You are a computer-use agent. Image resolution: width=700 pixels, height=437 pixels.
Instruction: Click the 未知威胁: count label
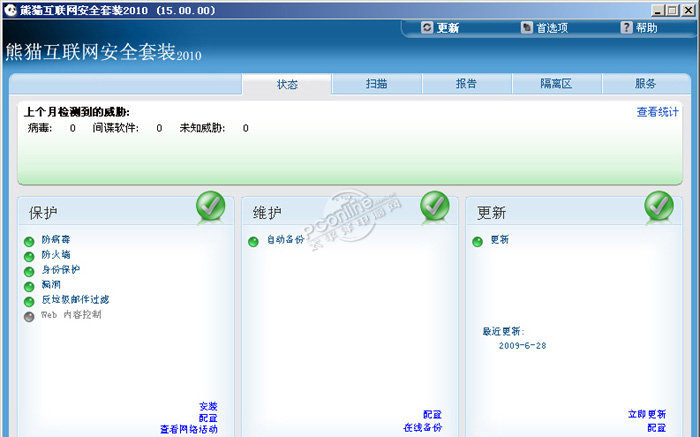pyautogui.click(x=202, y=128)
